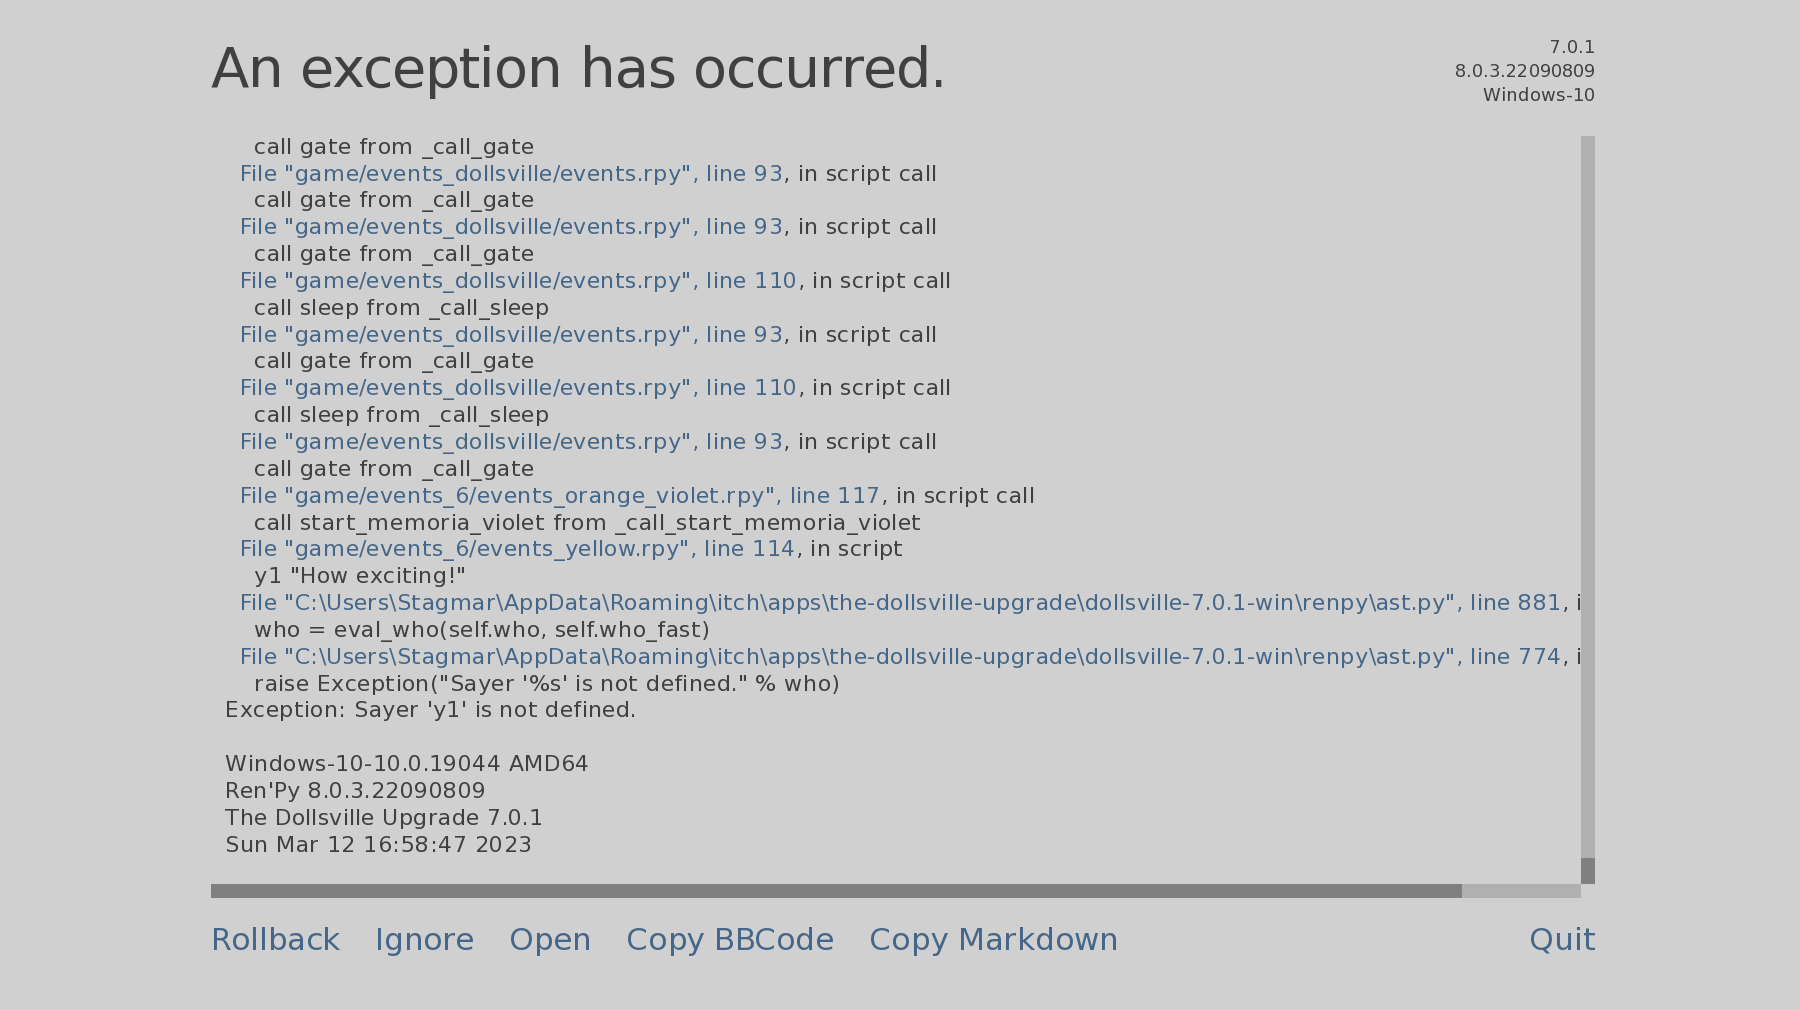This screenshot has height=1009, width=1800.
Task: Open events_orange_violet.rpy line 117 link
Action: (560, 496)
